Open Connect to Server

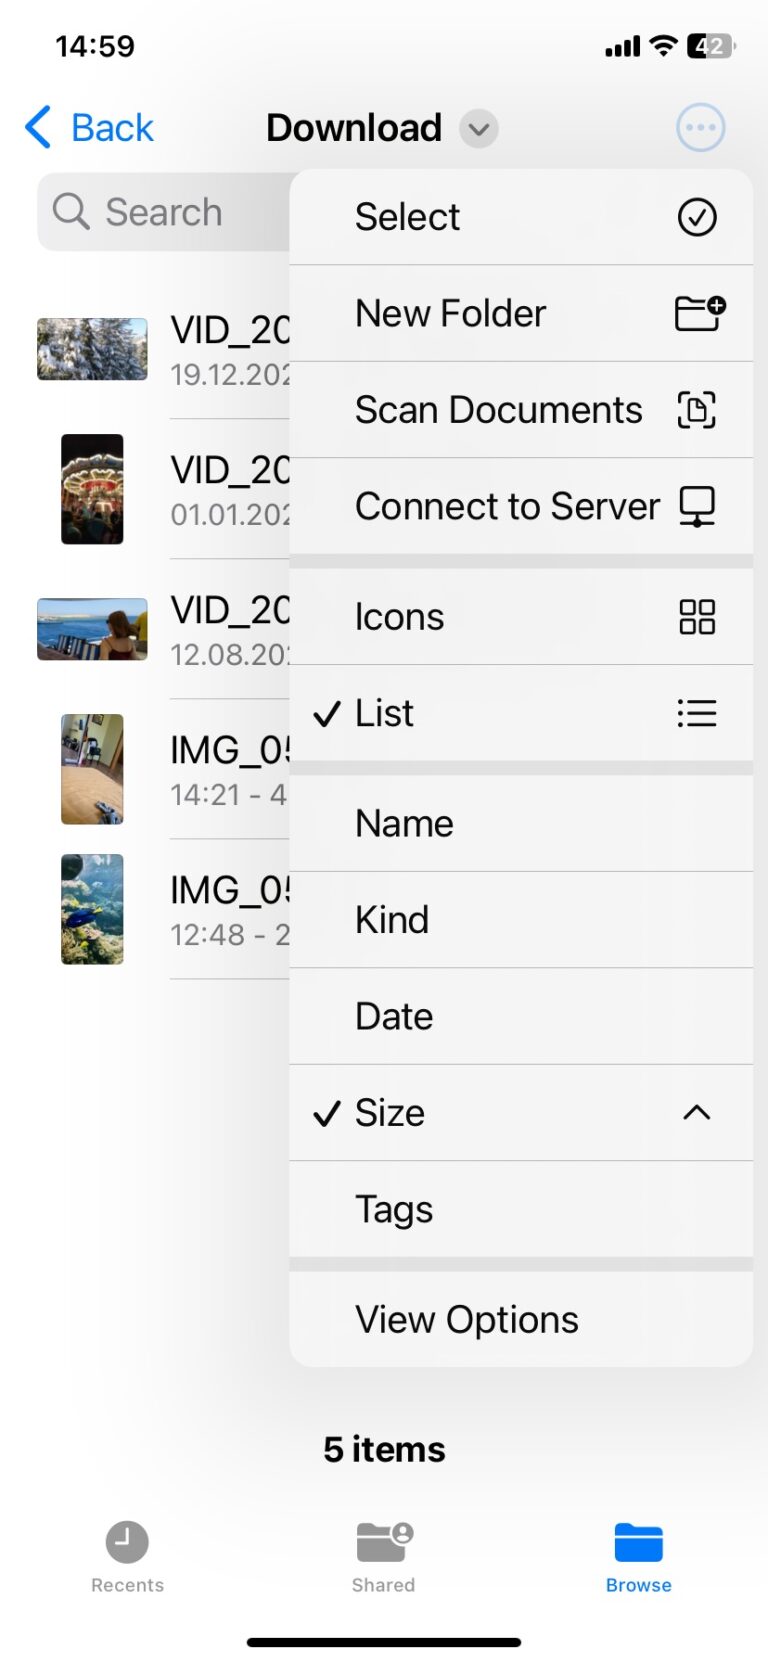pos(506,506)
